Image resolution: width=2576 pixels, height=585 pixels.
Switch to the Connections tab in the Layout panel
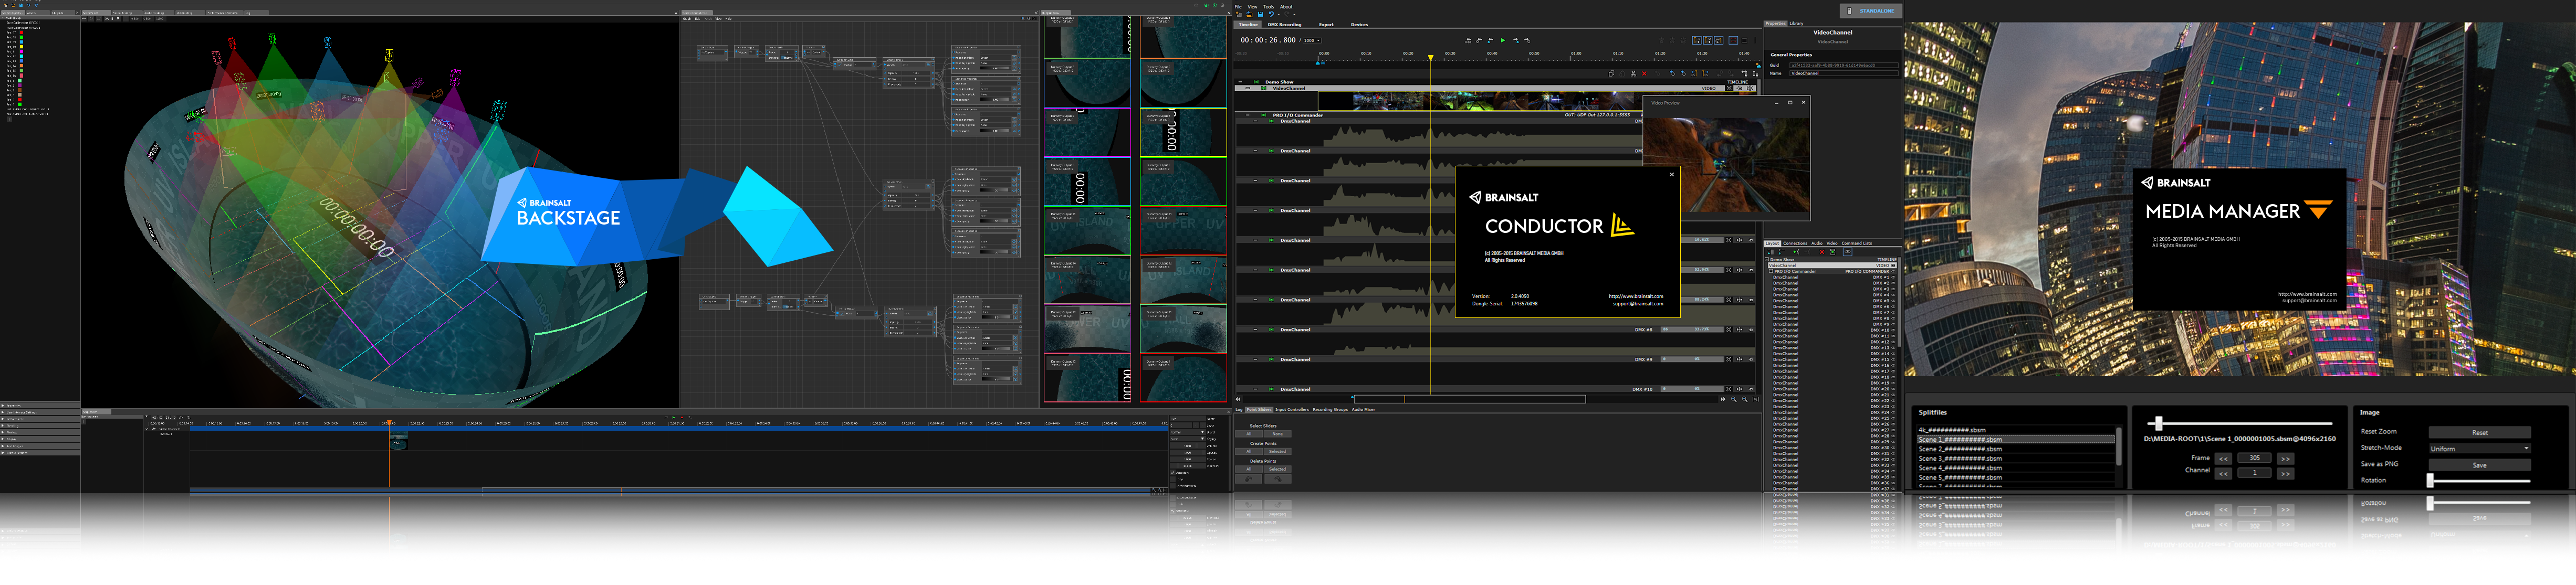[x=1796, y=244]
